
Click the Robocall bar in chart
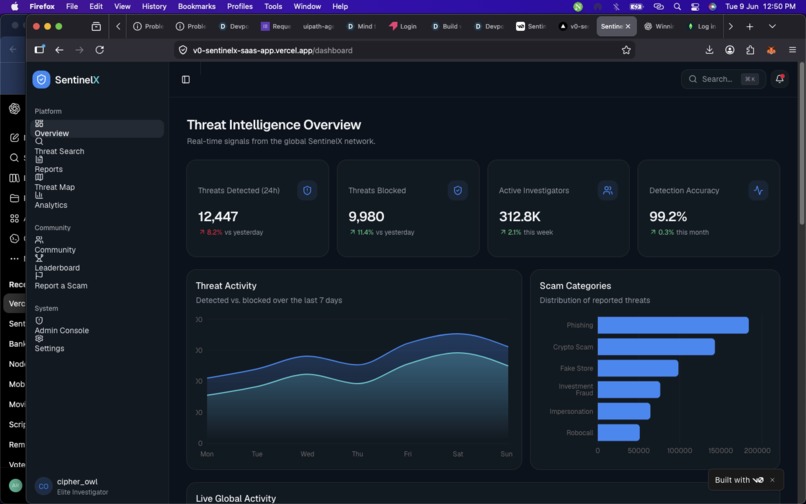coord(618,433)
